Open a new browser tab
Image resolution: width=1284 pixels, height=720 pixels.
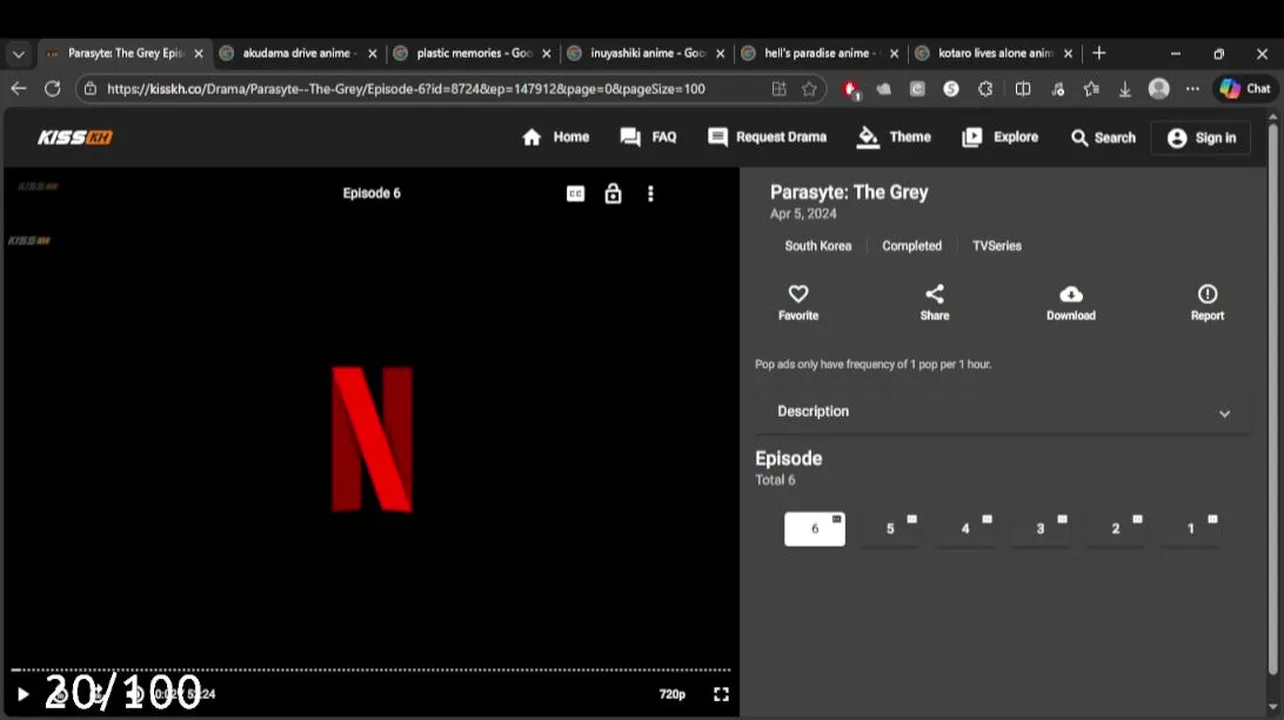(1099, 53)
